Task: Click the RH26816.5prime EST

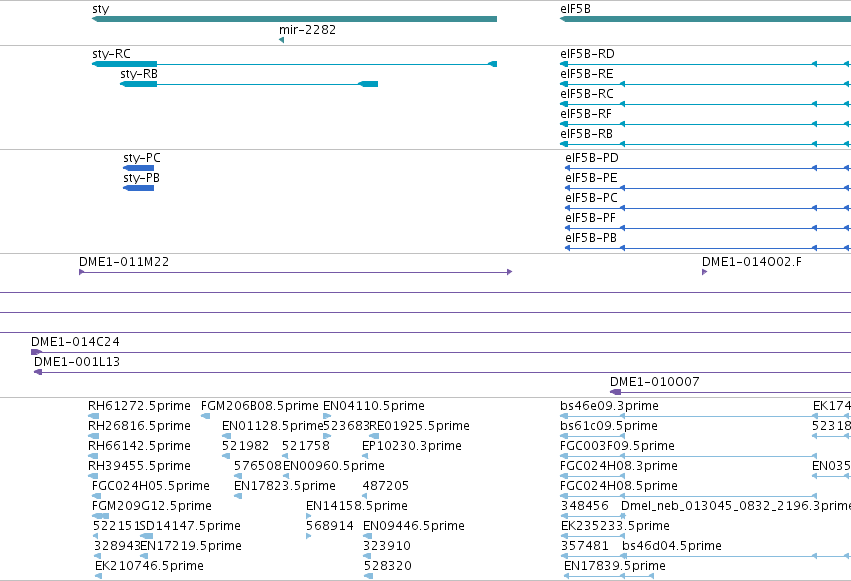Action: point(93,436)
